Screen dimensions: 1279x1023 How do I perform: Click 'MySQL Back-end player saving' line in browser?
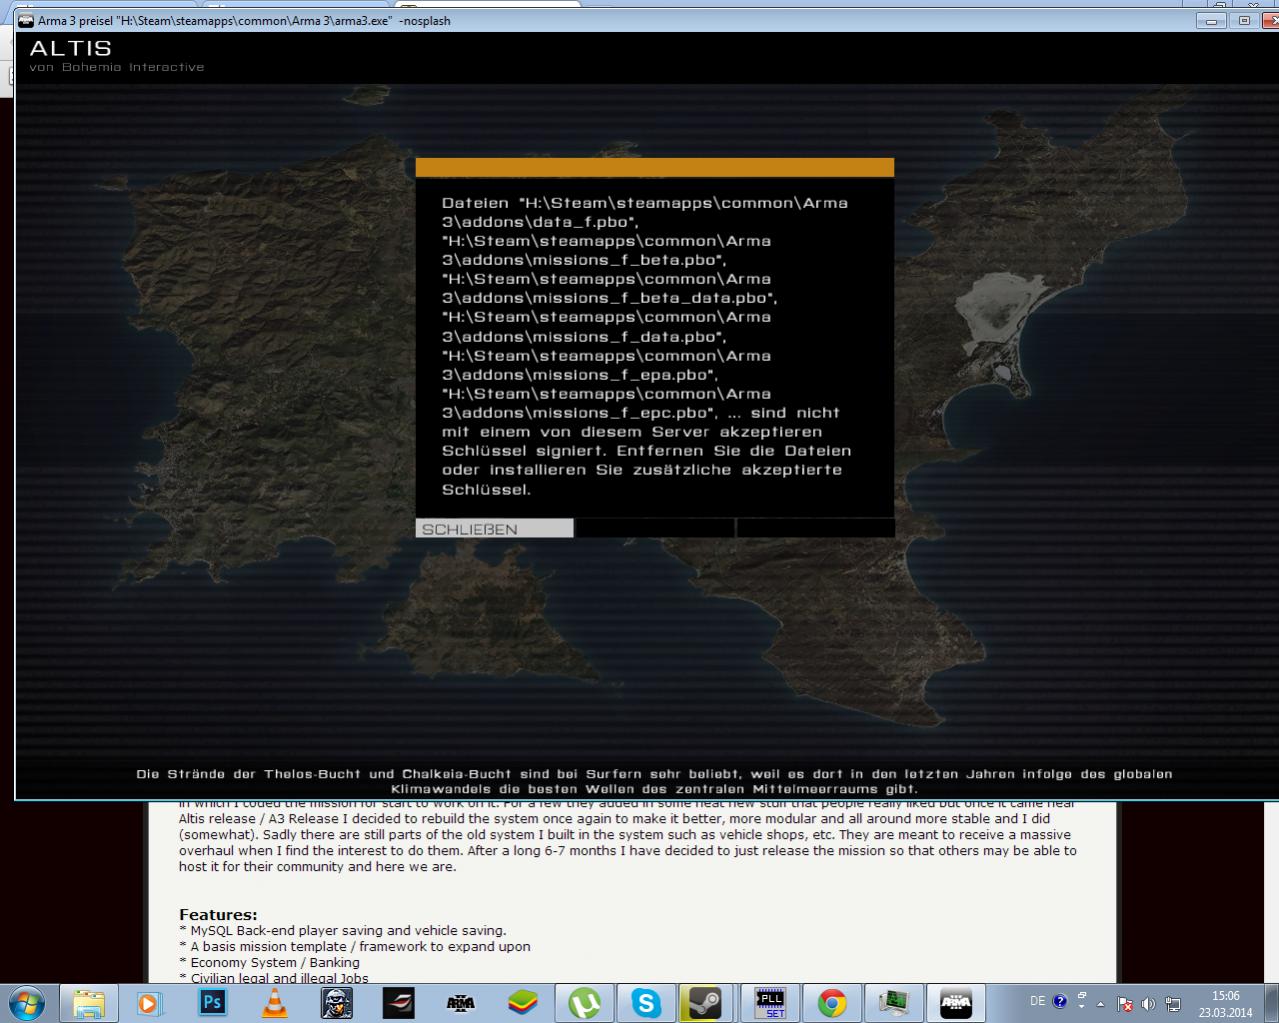tap(343, 930)
